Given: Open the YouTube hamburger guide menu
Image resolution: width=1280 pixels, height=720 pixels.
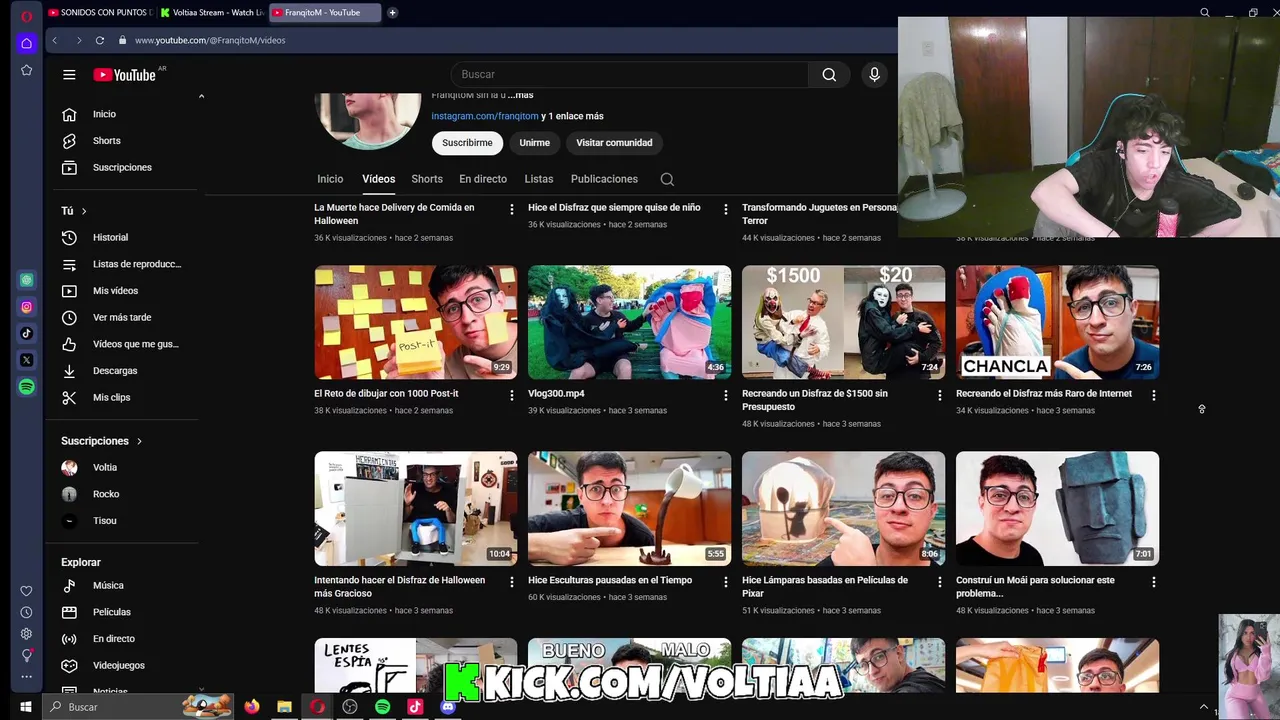Looking at the screenshot, I should click(69, 74).
